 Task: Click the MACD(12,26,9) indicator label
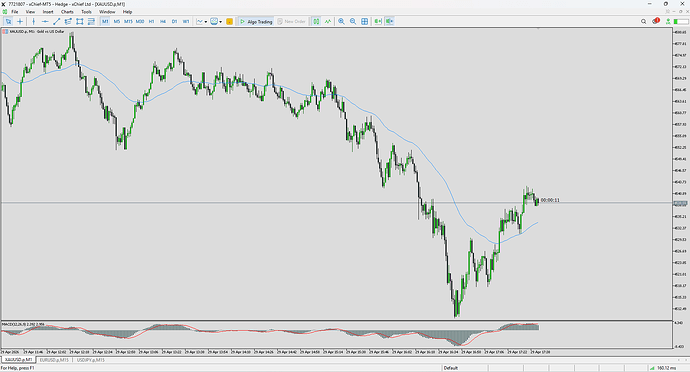(23, 324)
